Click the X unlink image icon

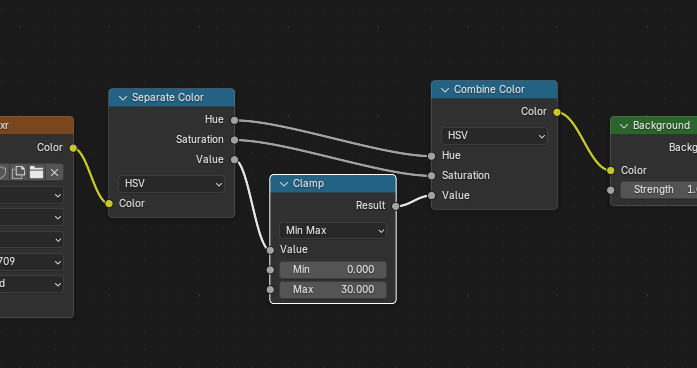(x=54, y=172)
